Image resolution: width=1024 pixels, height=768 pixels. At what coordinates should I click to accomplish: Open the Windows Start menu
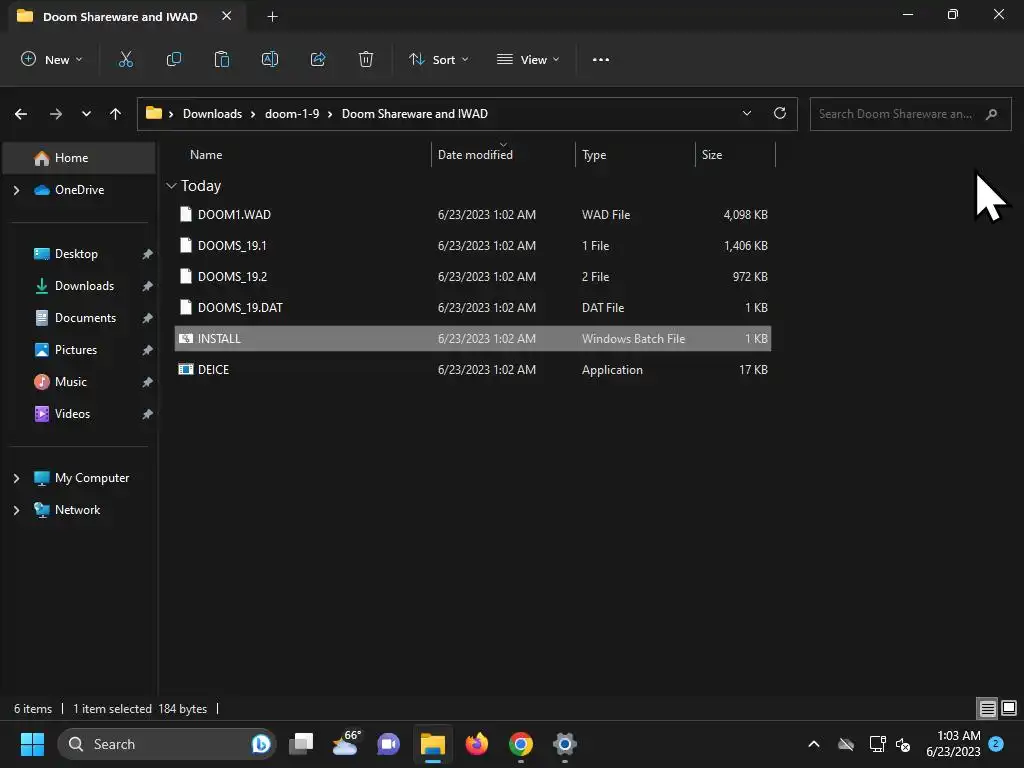32,744
